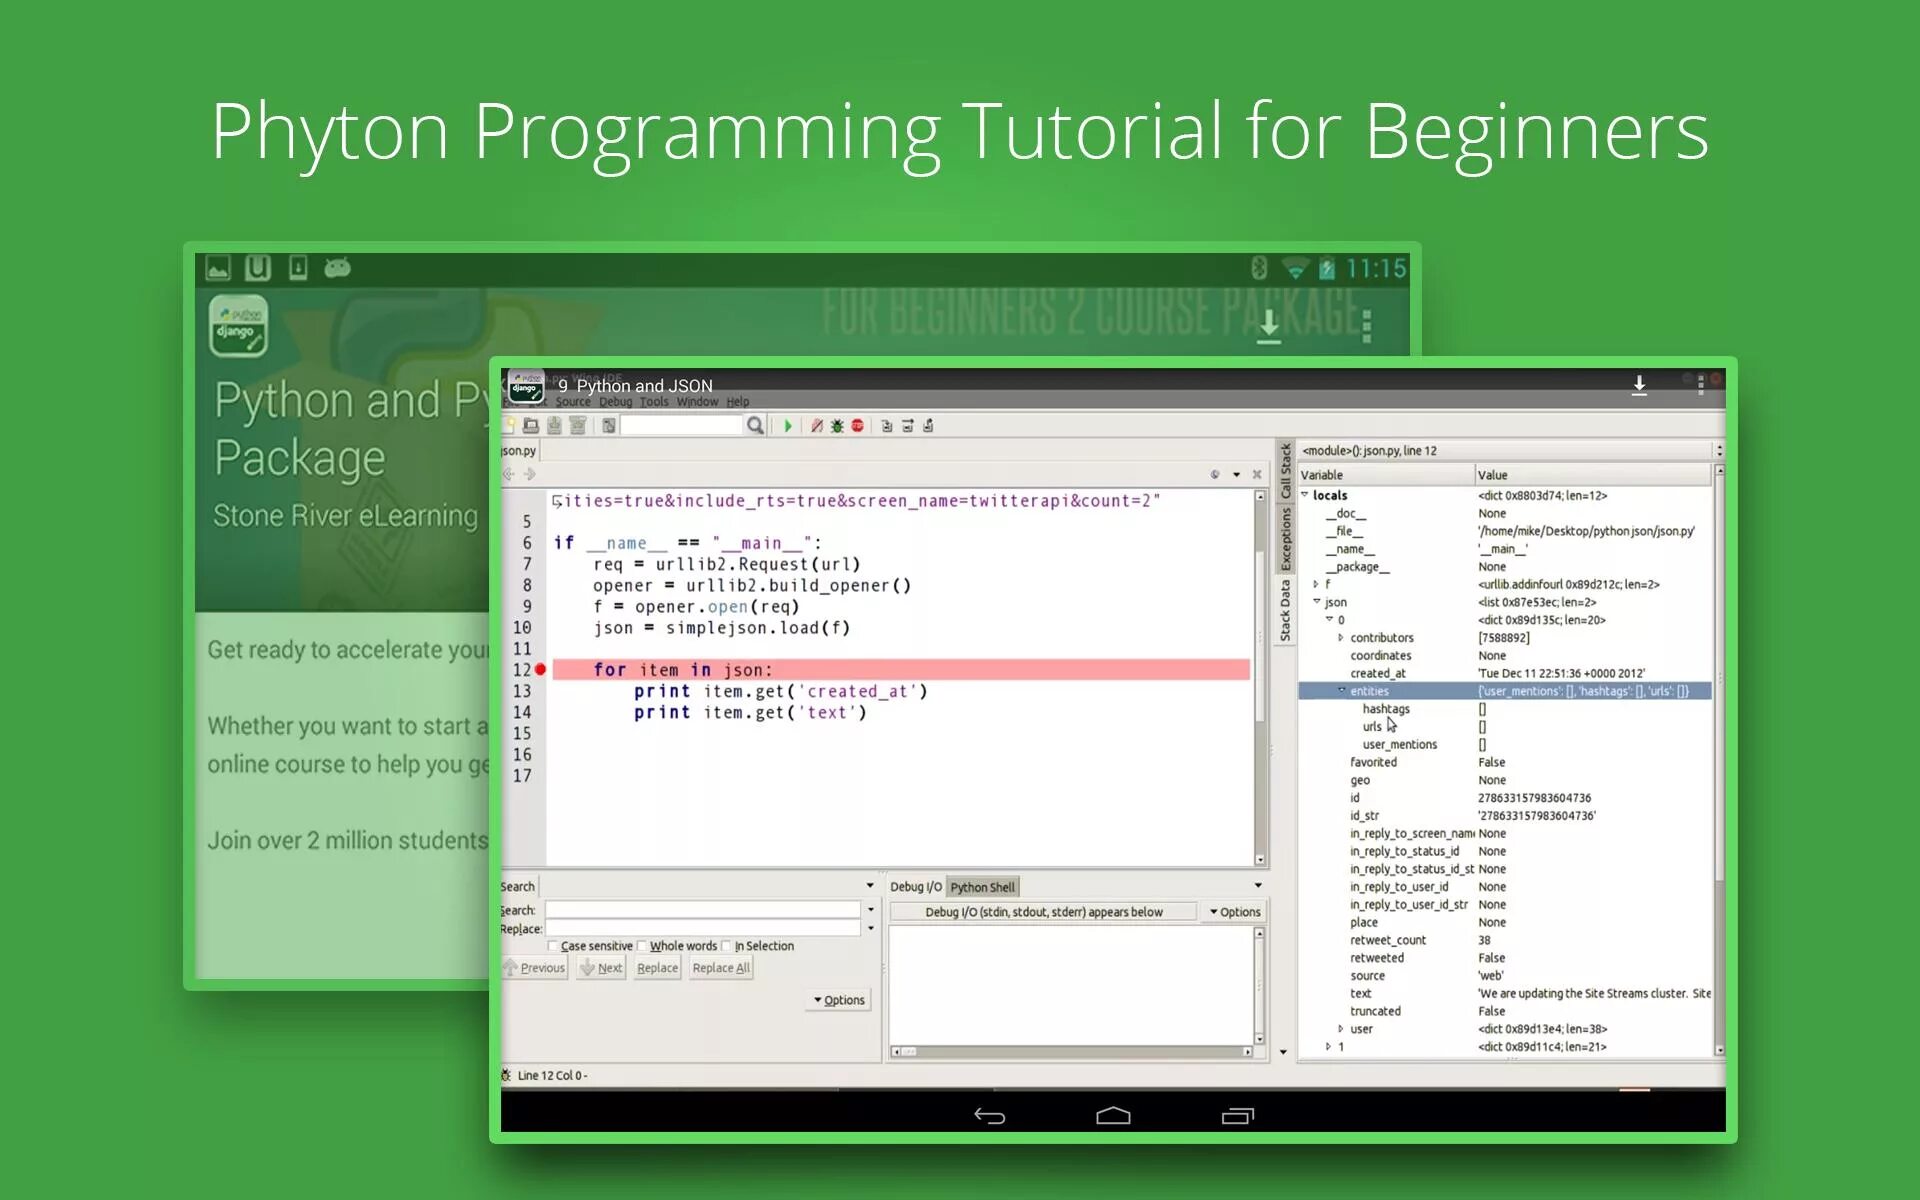The height and width of the screenshot is (1200, 1920).
Task: Click the Replace text input field
Action: [702, 929]
